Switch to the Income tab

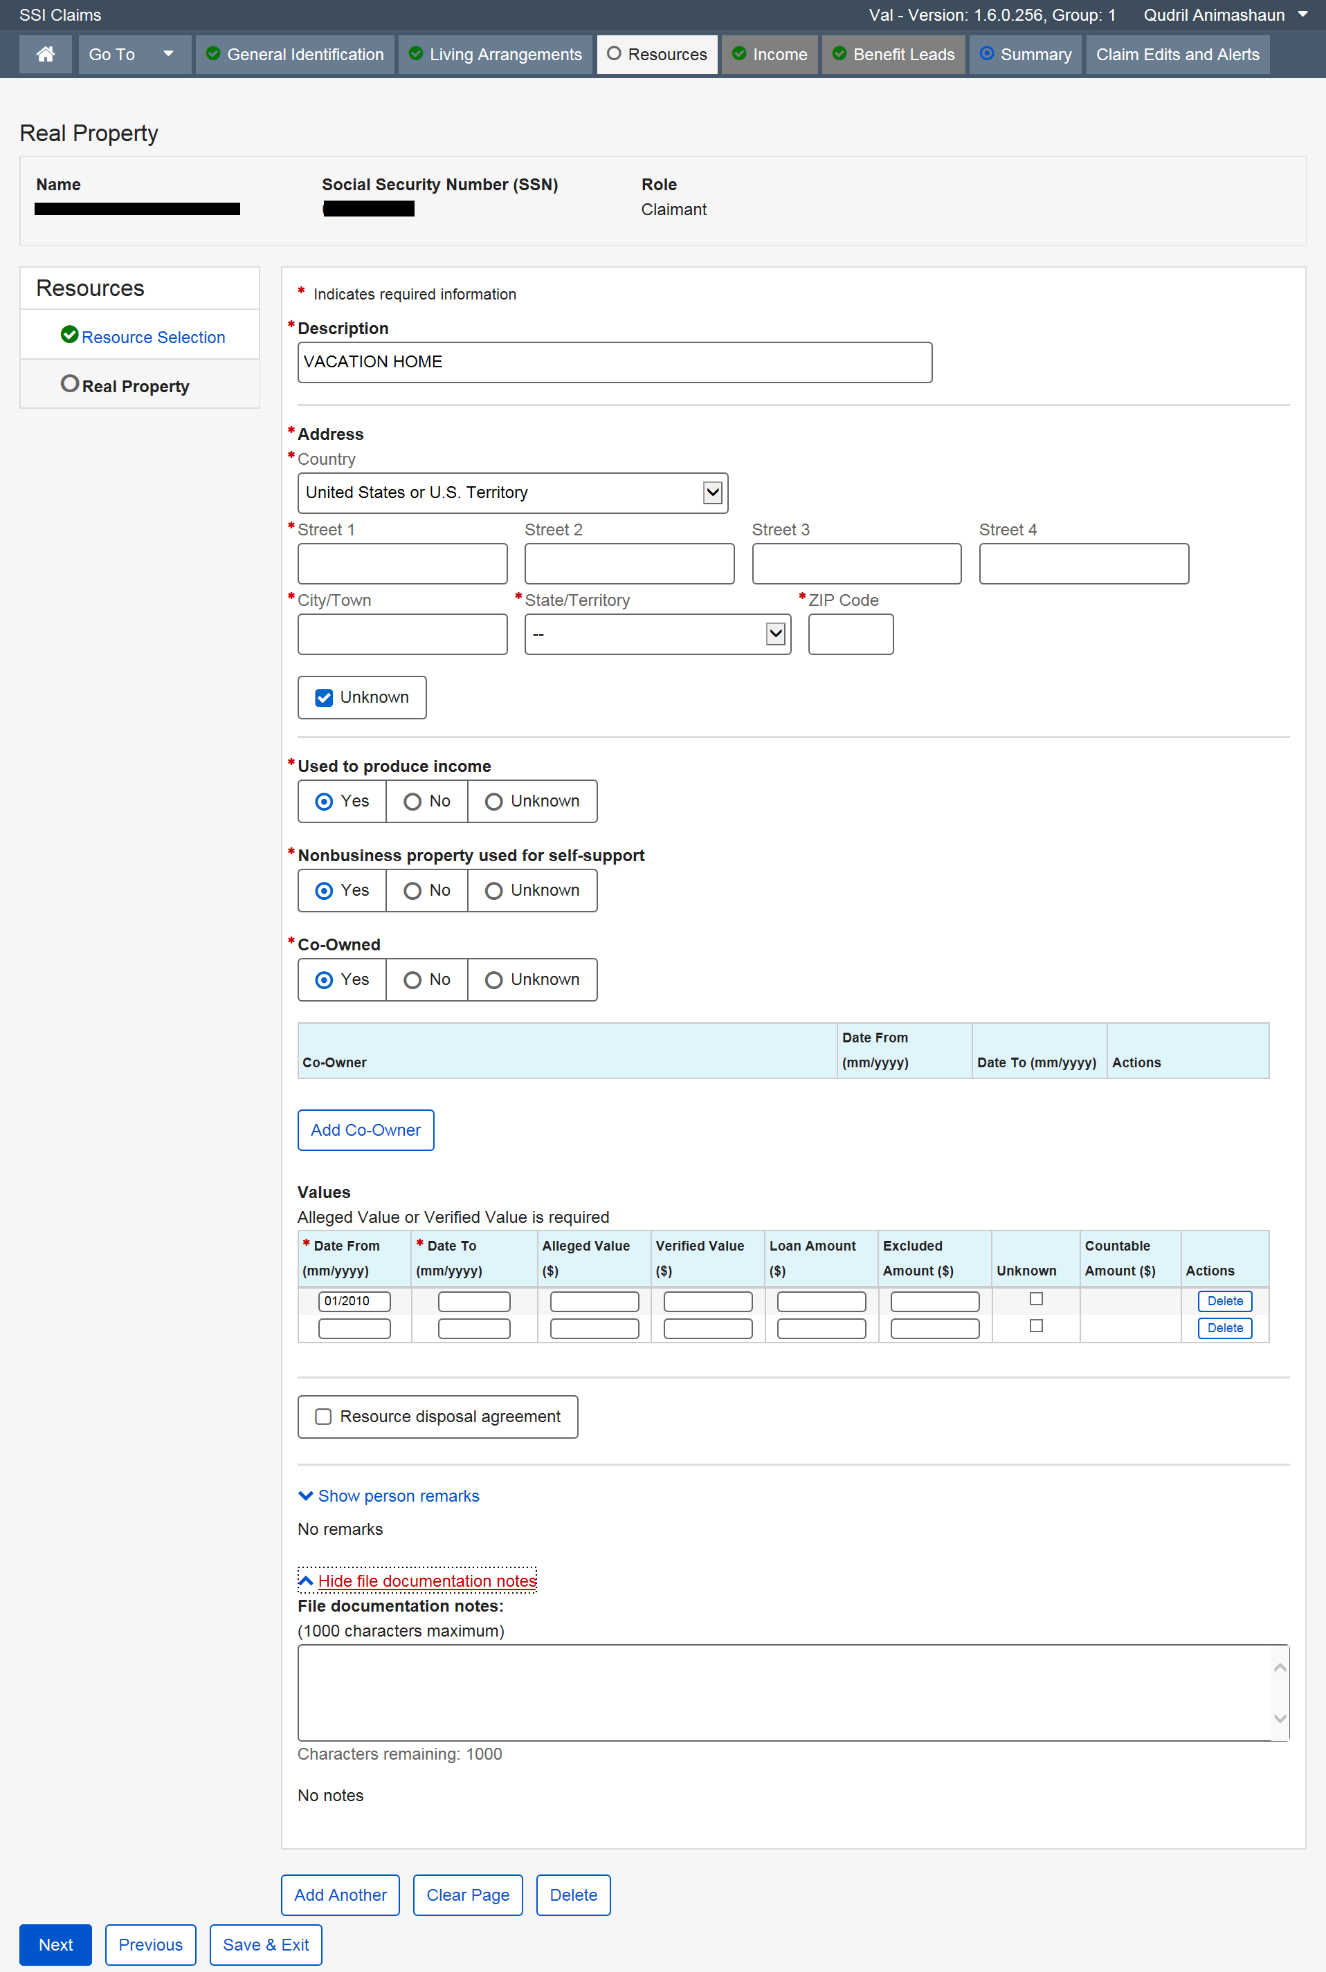click(769, 54)
